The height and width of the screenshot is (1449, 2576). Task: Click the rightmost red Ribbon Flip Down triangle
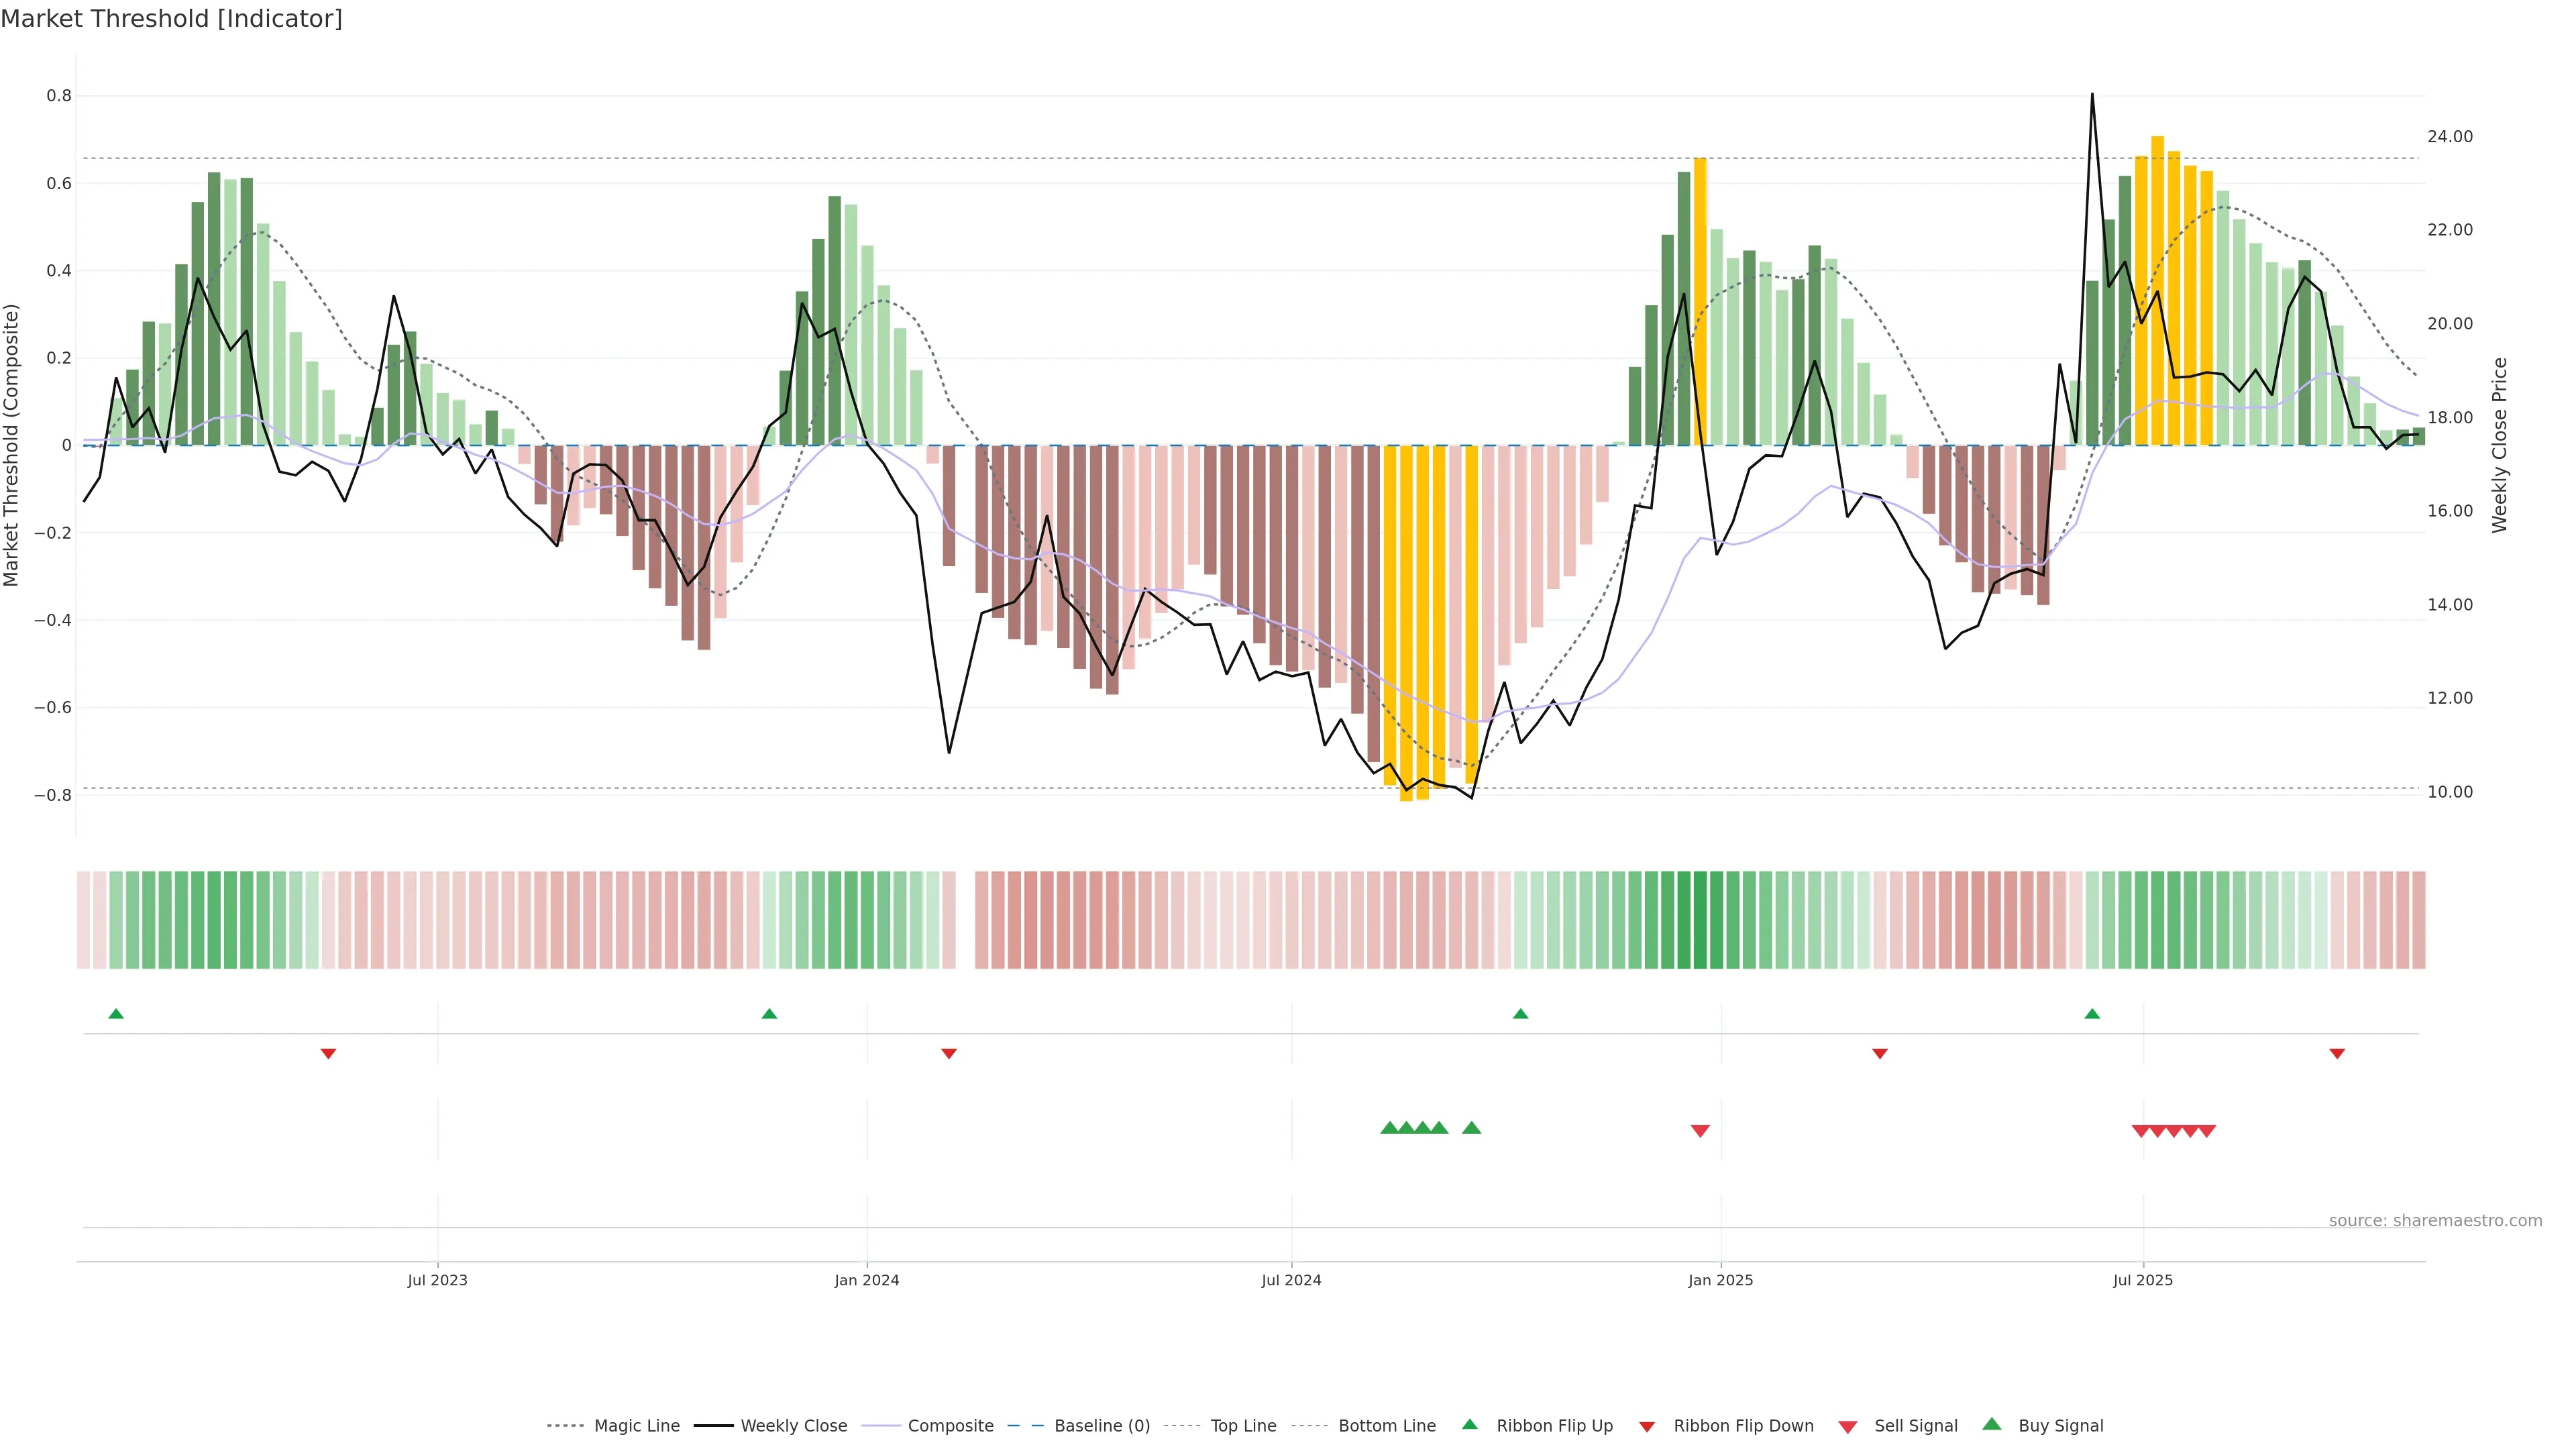click(x=2337, y=1053)
